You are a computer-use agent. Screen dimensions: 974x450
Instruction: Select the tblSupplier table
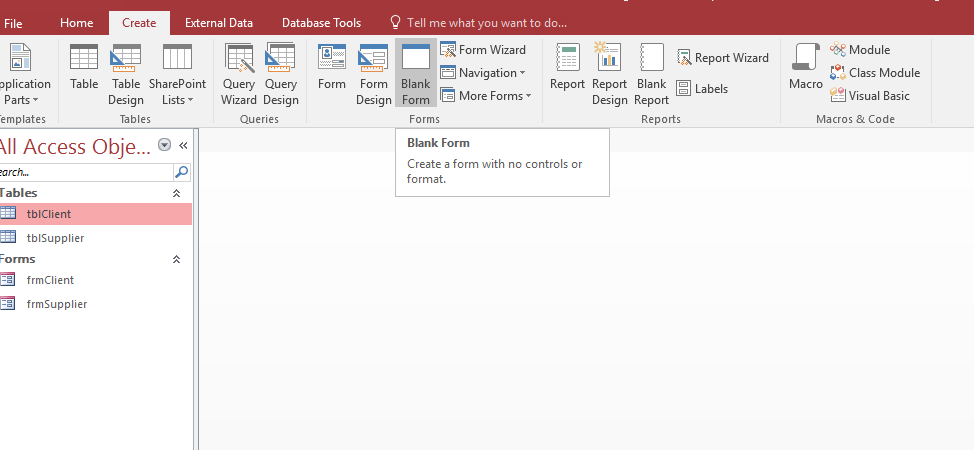(96, 238)
